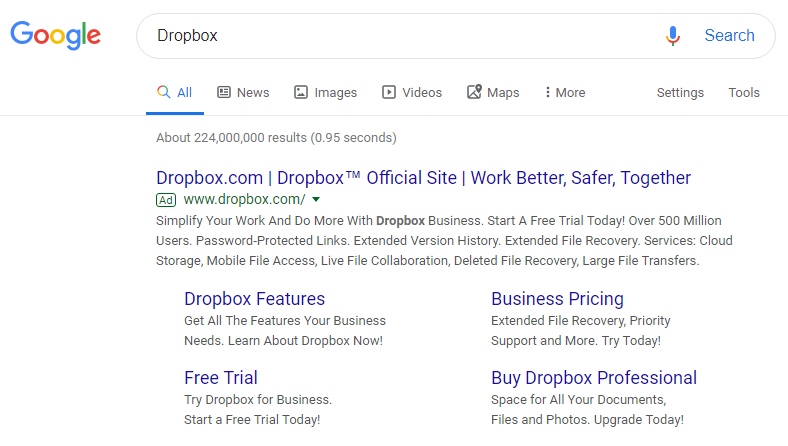This screenshot has width=788, height=446.
Task: Open the Dropbox Features sitelink
Action: click(254, 299)
